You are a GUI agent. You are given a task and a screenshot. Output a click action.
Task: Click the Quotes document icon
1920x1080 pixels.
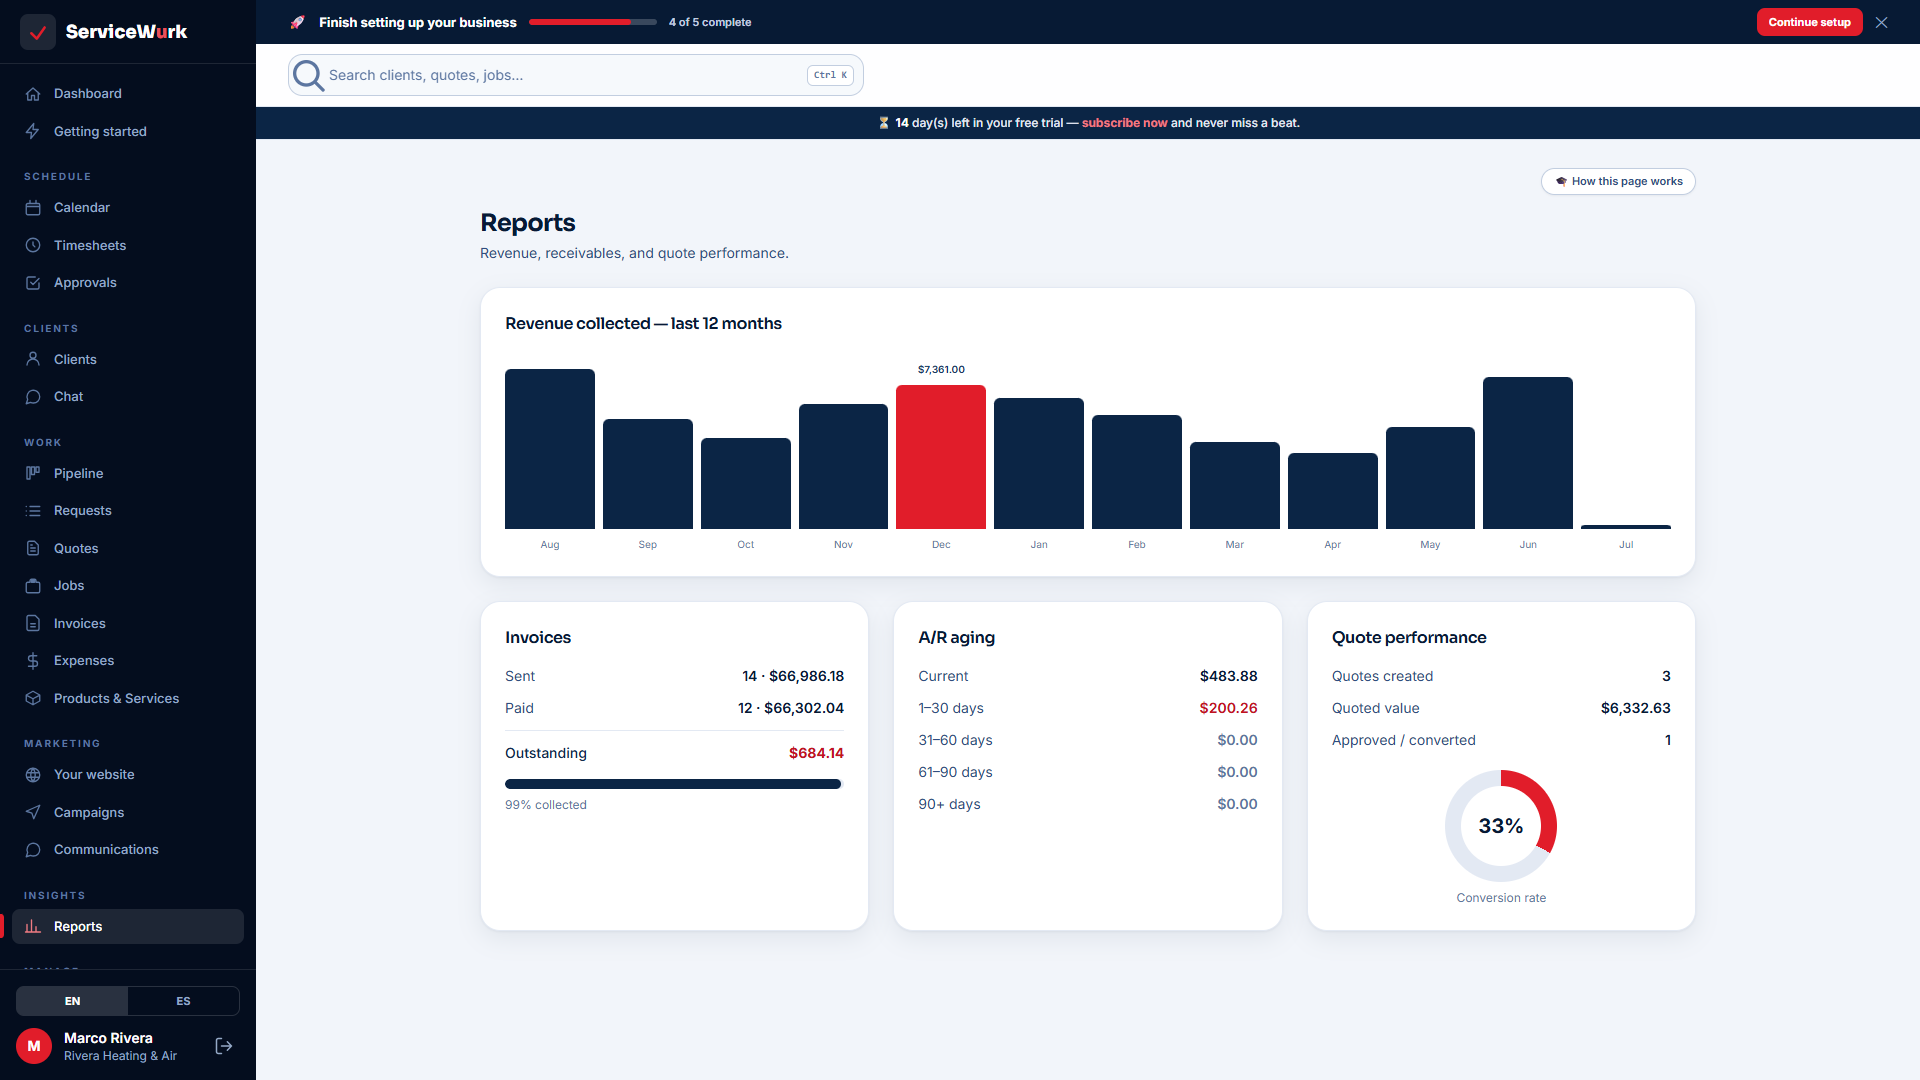click(33, 548)
